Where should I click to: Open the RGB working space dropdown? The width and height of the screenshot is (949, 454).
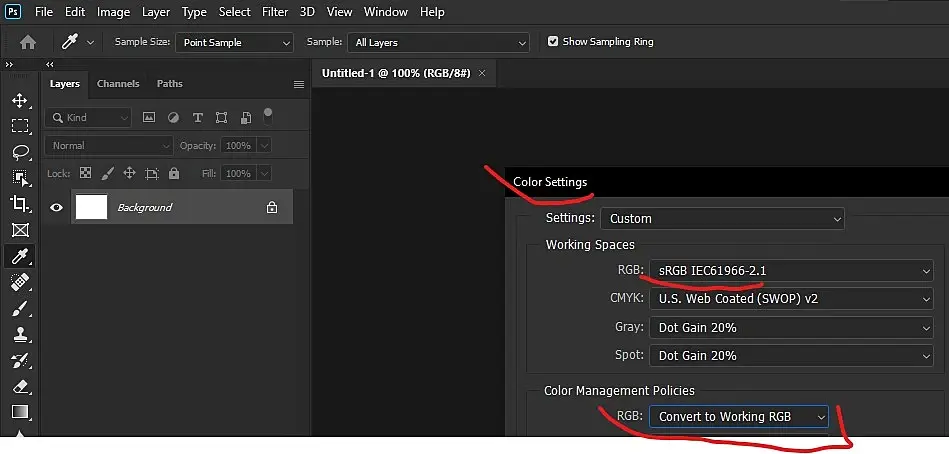tap(791, 270)
